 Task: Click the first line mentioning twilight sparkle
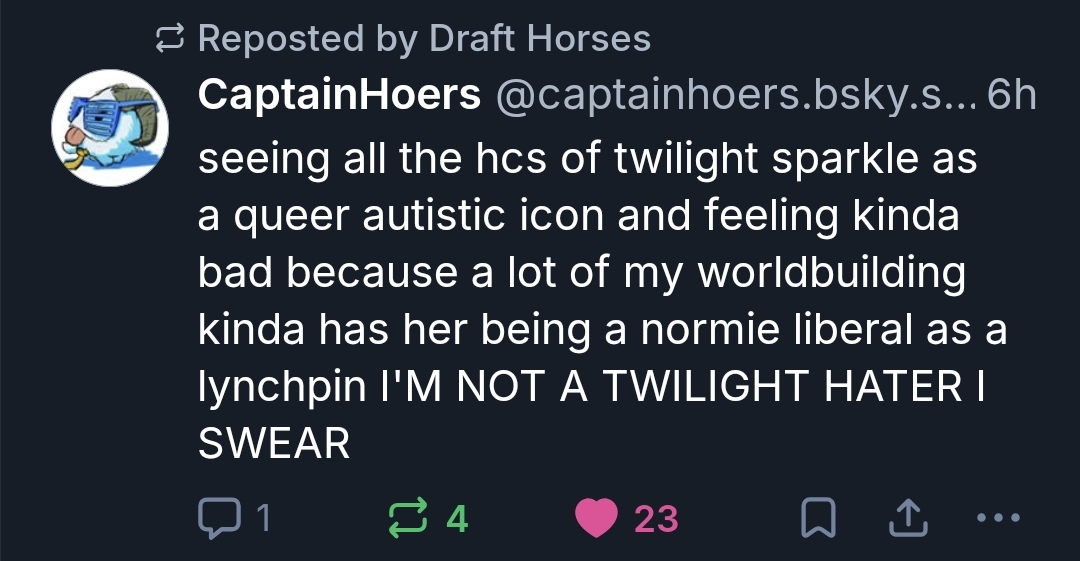pos(587,159)
